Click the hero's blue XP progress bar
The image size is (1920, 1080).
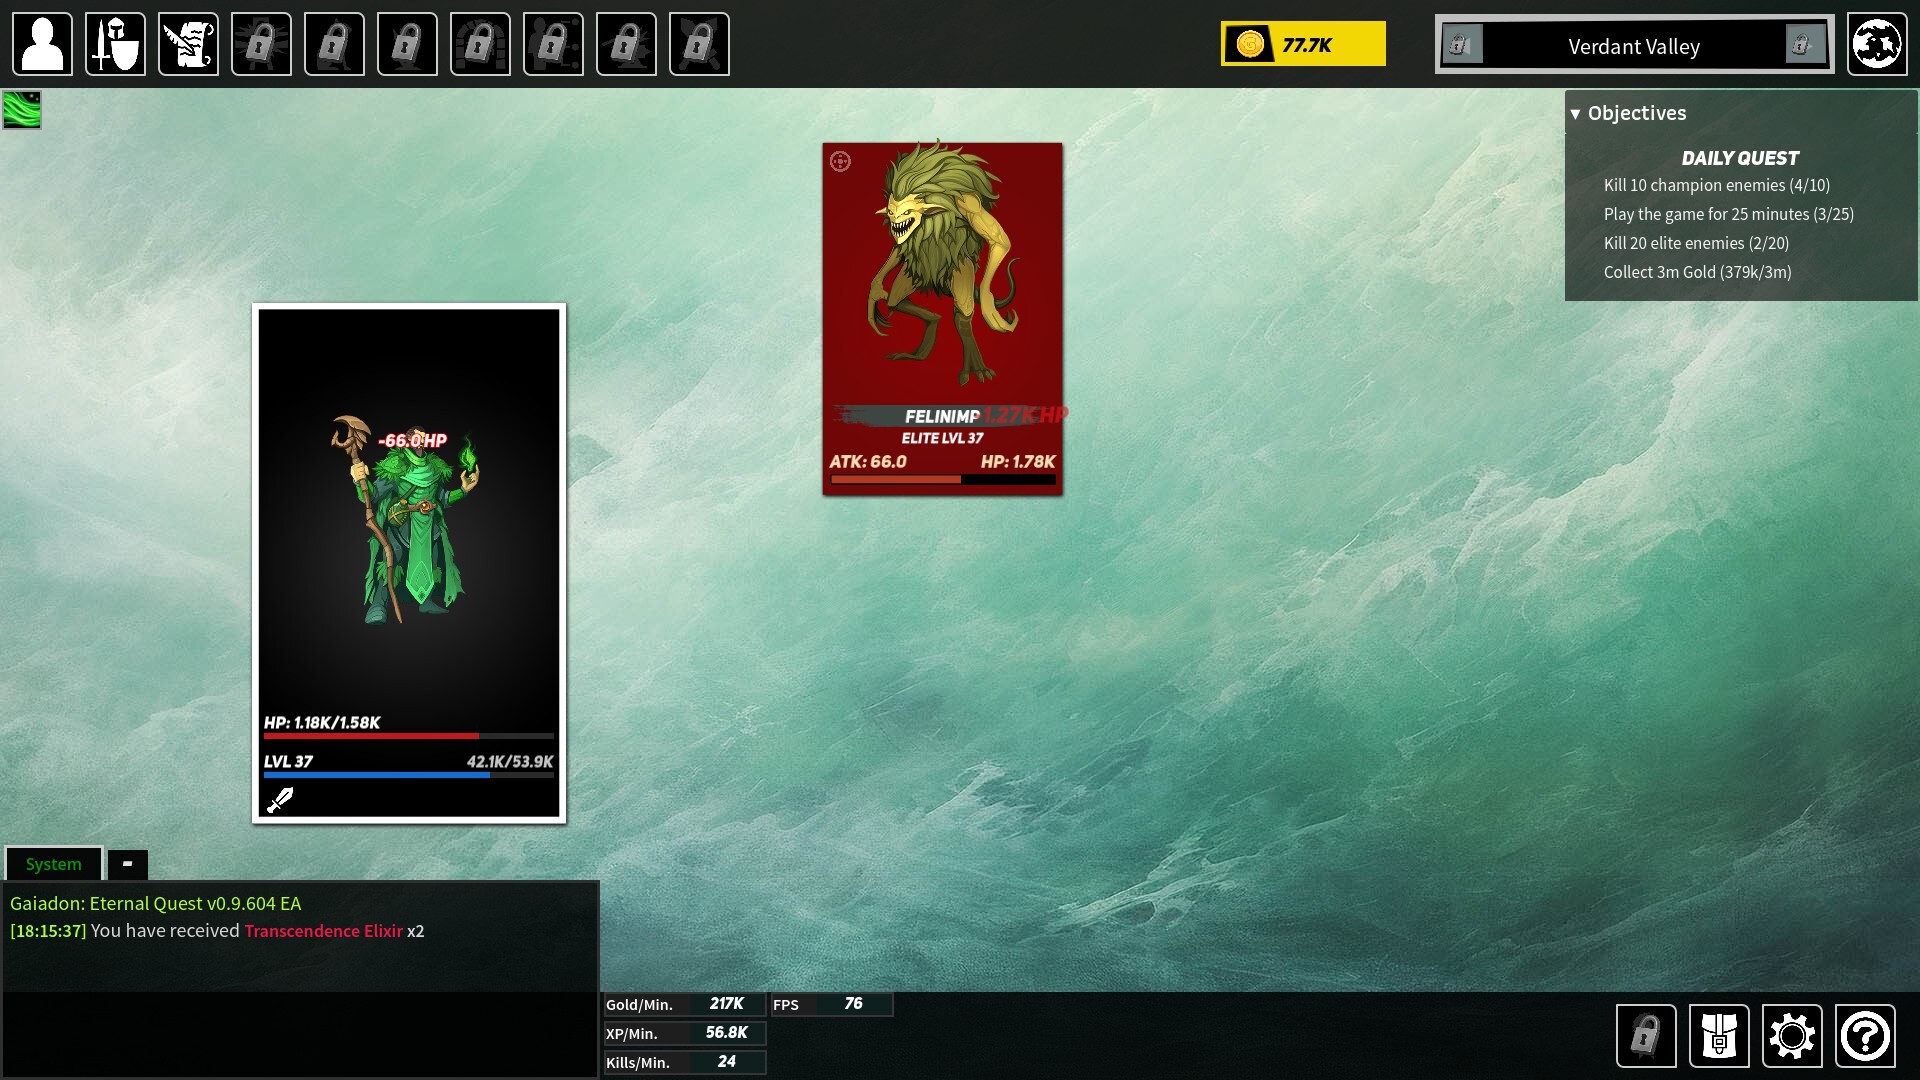pos(408,775)
